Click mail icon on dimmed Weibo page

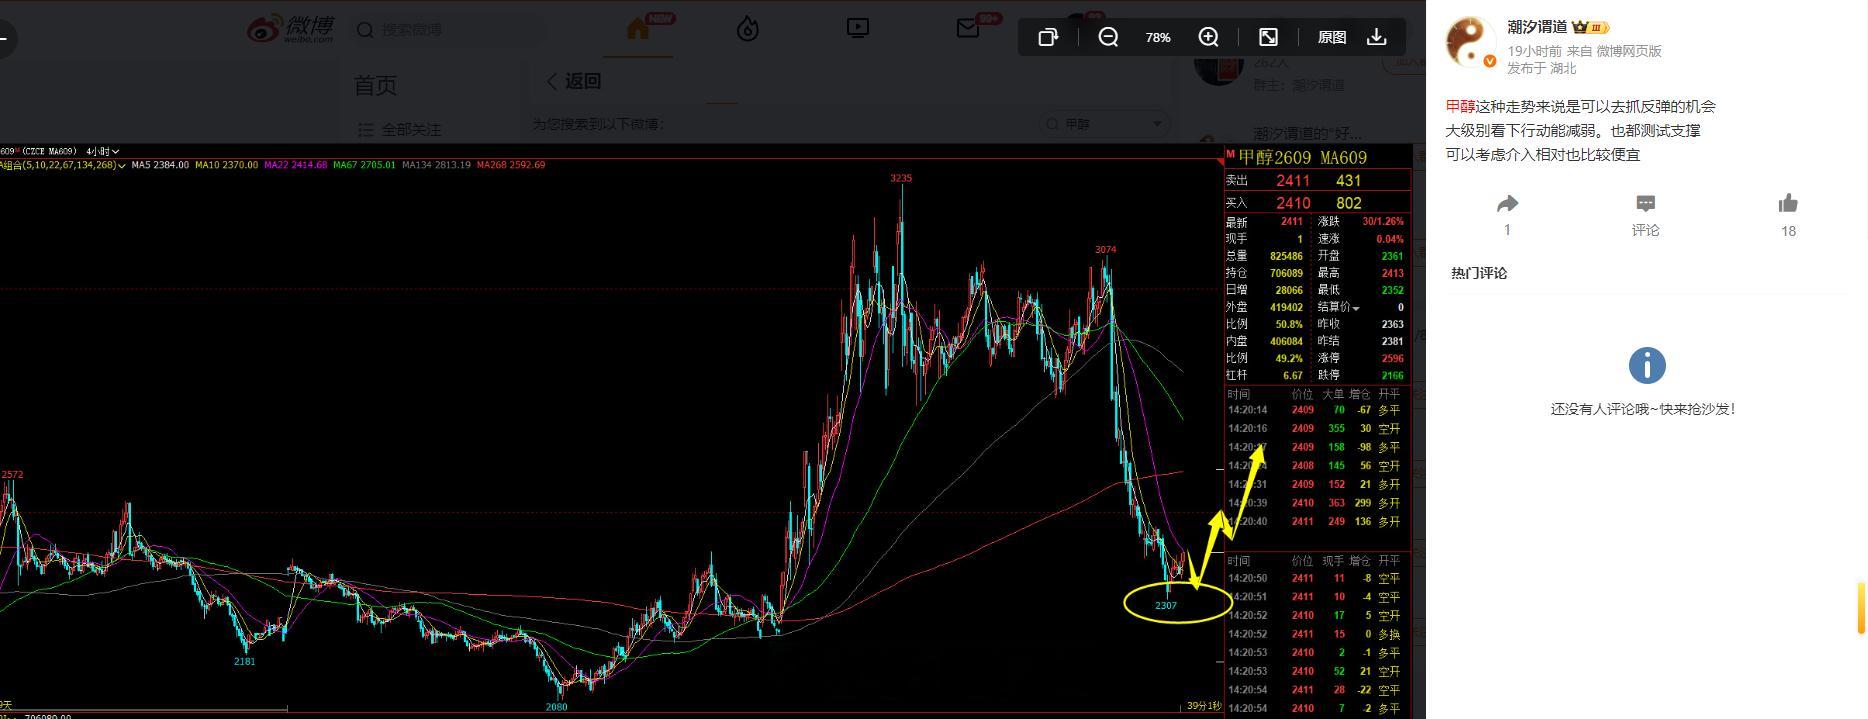[x=968, y=29]
